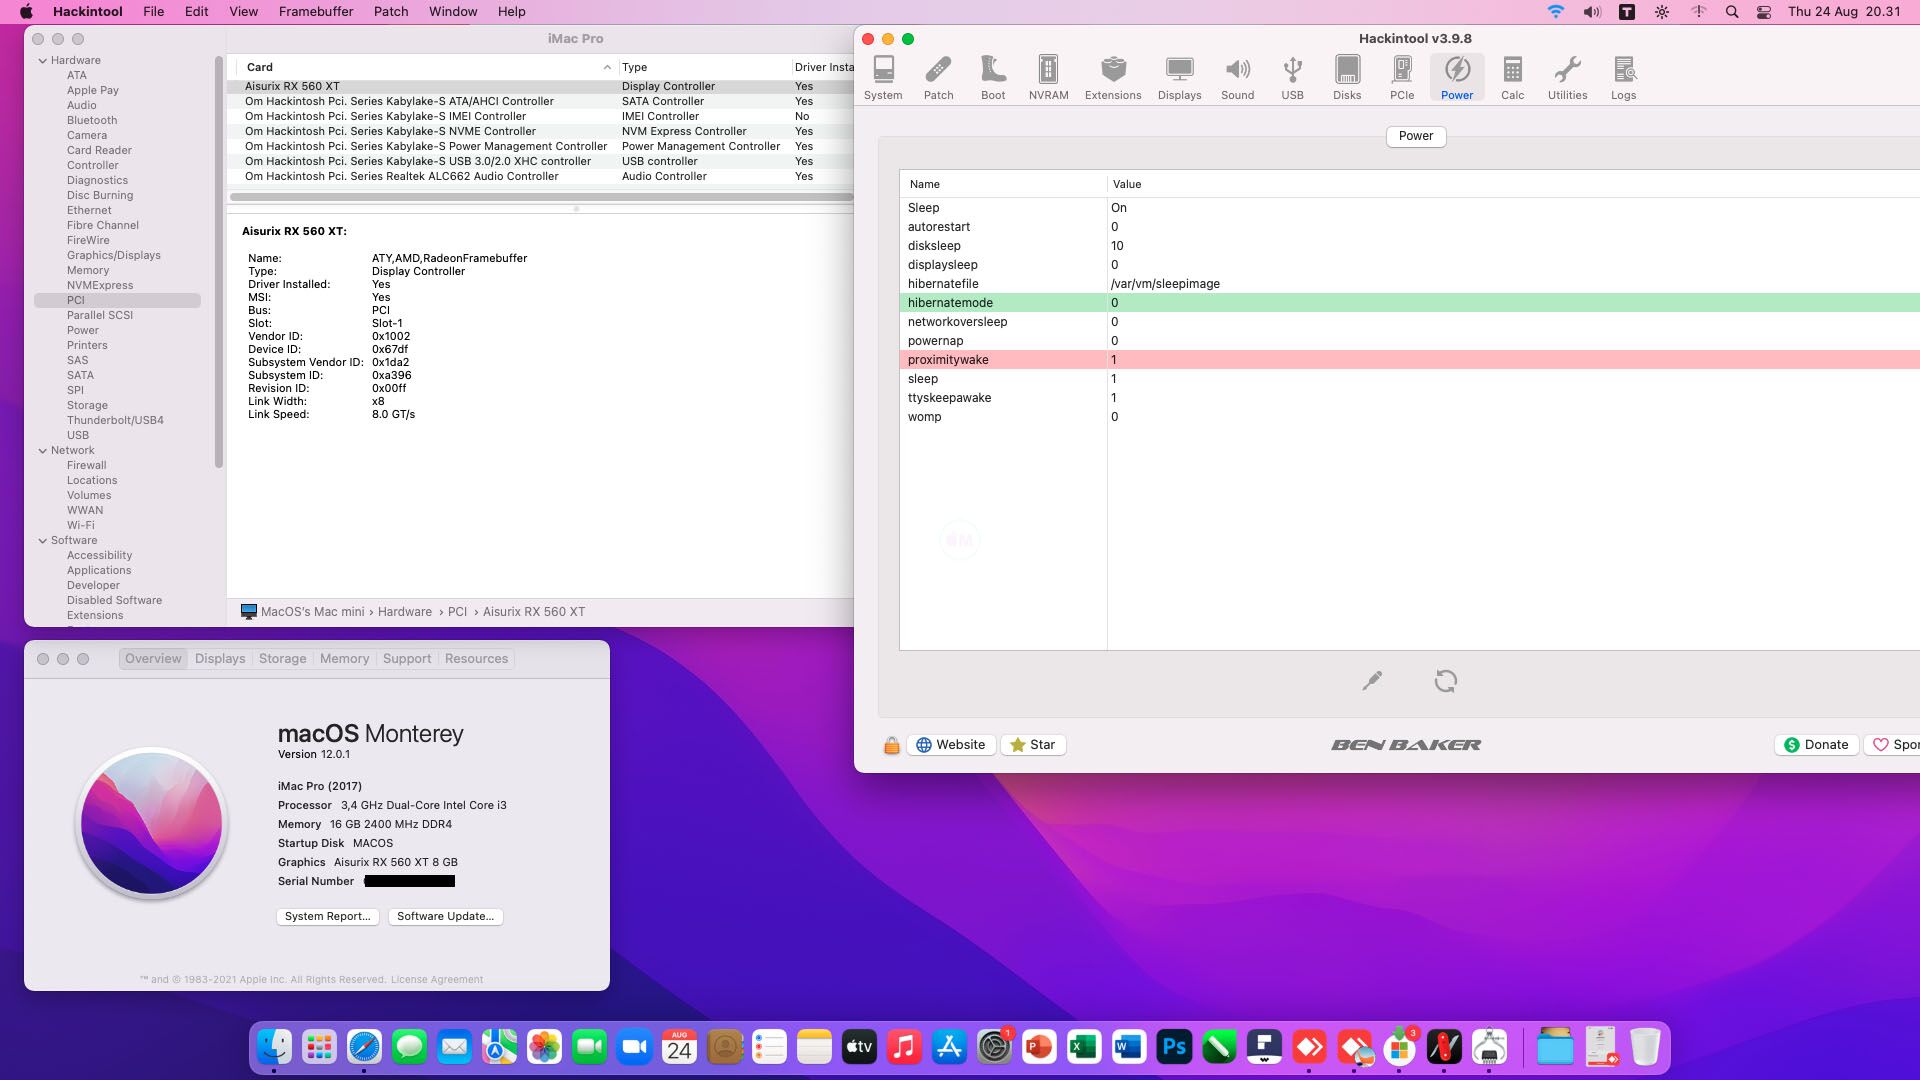Open Wi-Fi status in the menu bar

tap(1555, 12)
